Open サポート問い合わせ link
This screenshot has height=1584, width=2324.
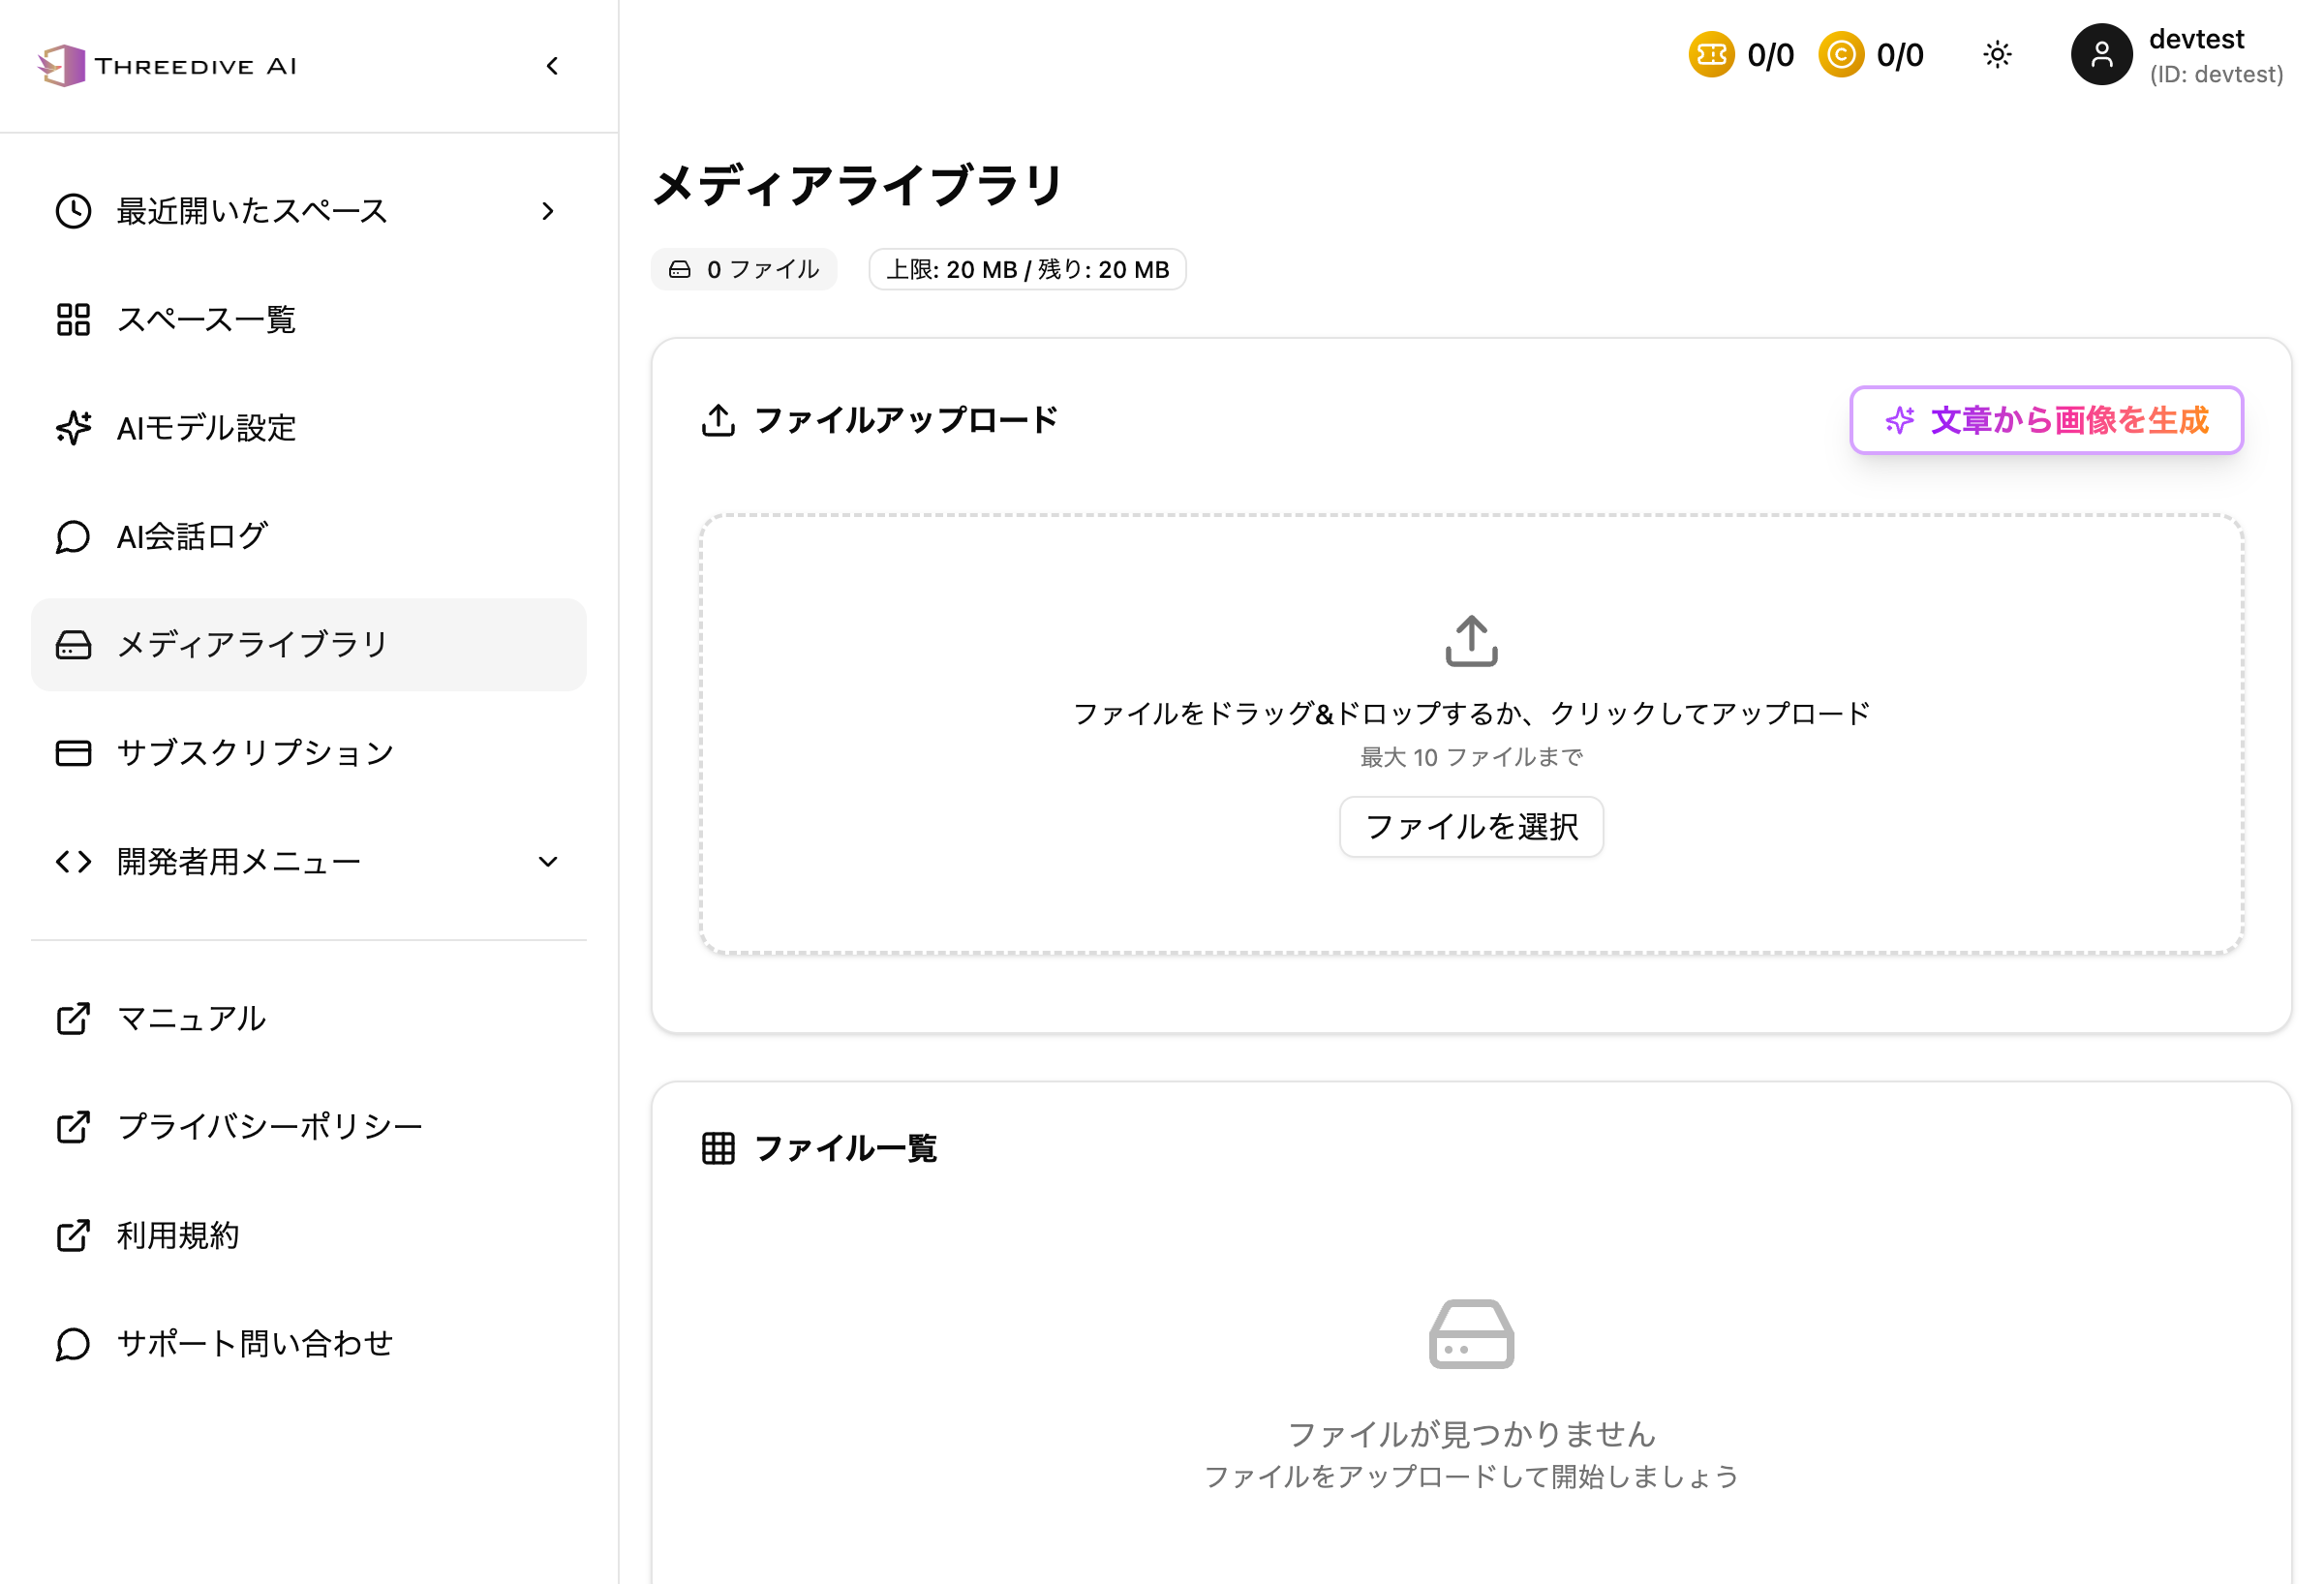click(308, 1344)
